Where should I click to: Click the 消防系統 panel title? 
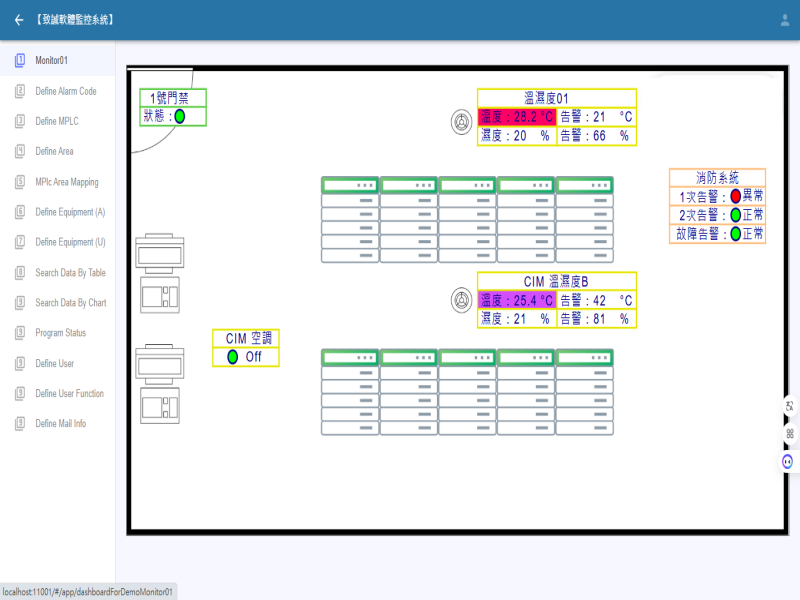[x=717, y=178]
